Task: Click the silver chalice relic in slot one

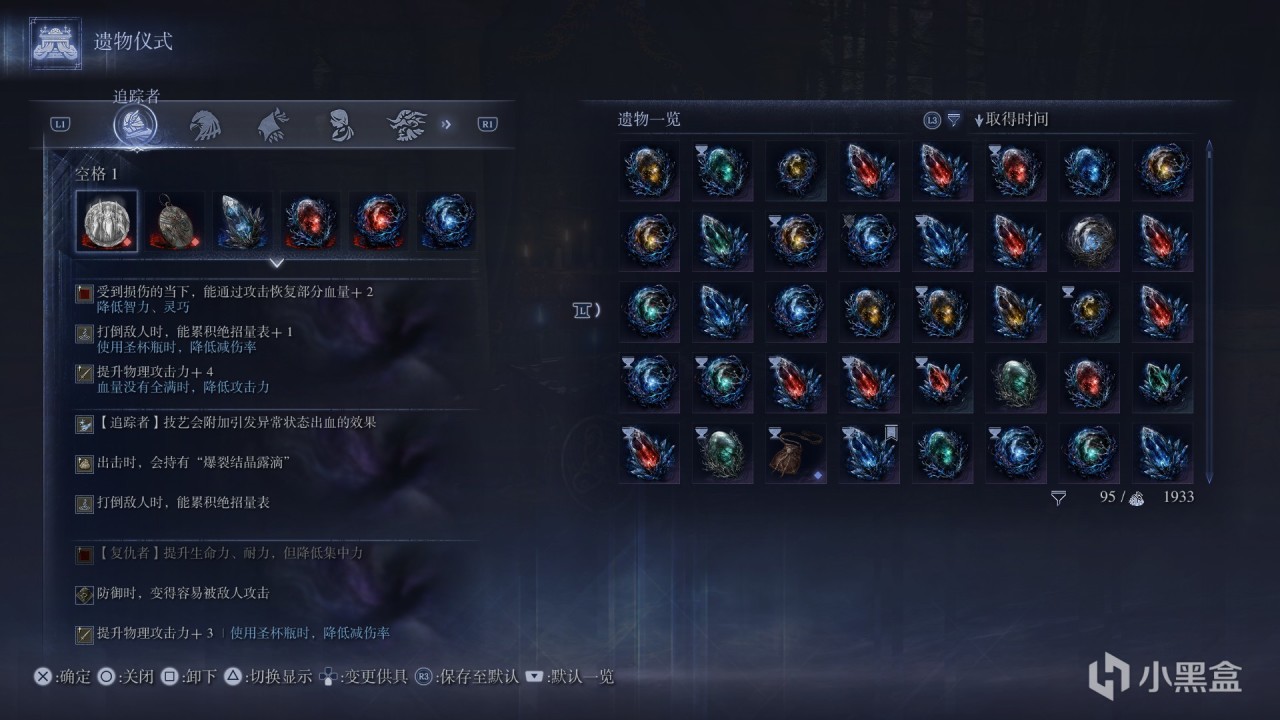Action: 107,221
